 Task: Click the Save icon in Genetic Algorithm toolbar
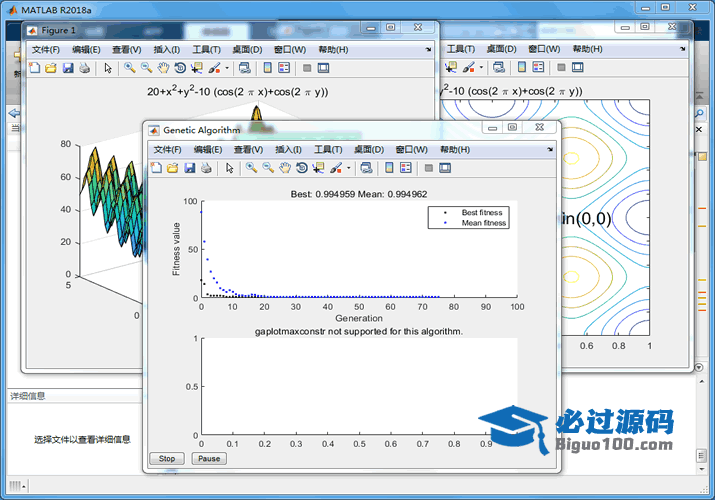tap(189, 168)
